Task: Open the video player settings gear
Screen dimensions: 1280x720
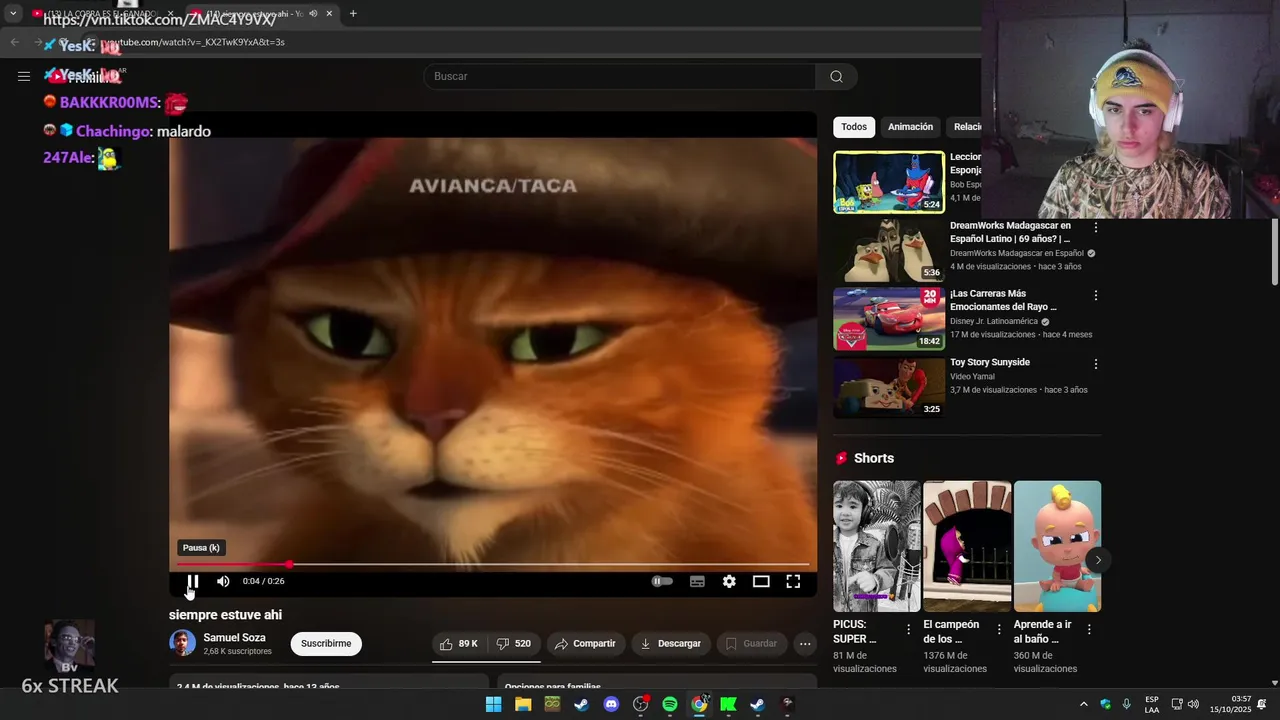Action: pos(729,581)
